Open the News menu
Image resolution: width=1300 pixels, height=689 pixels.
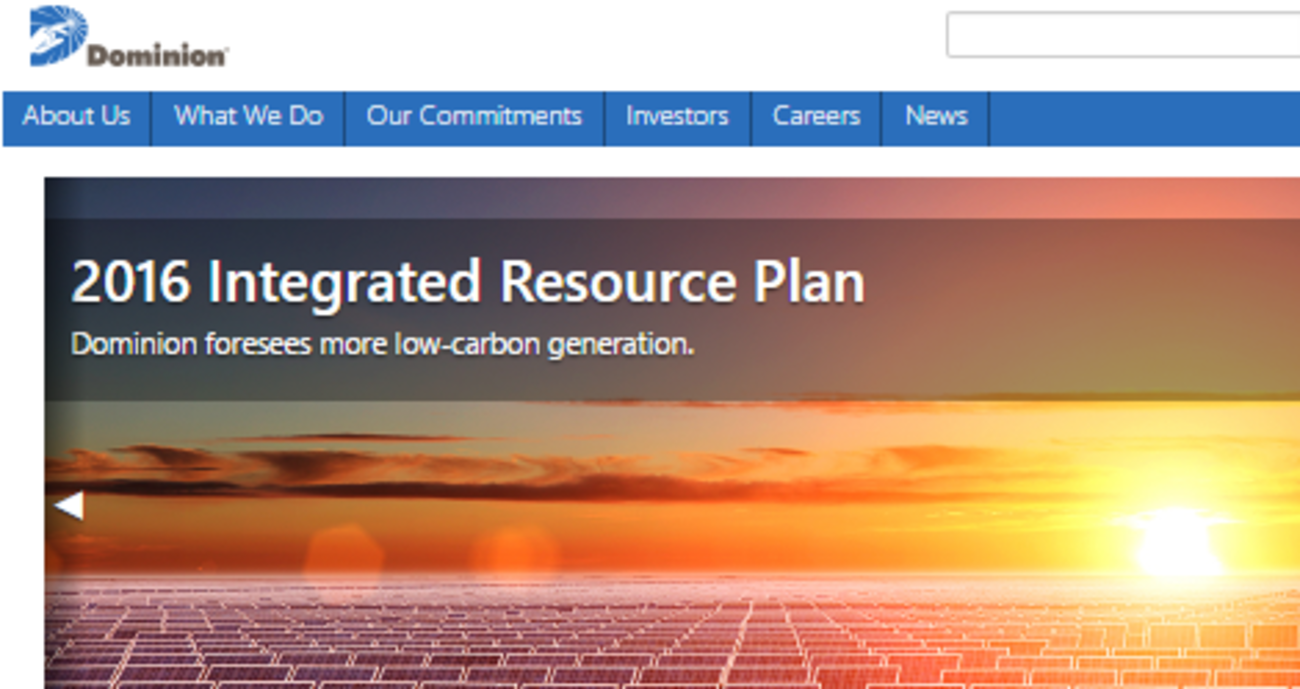tap(936, 117)
